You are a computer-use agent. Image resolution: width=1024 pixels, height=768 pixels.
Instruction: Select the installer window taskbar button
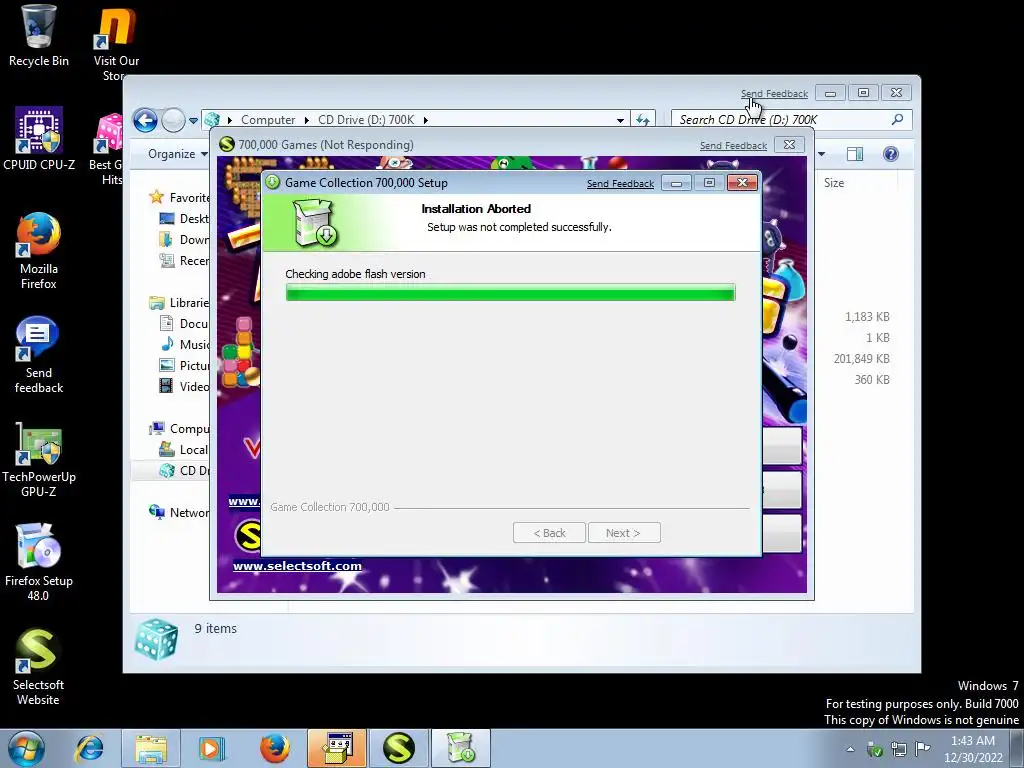pos(337,748)
